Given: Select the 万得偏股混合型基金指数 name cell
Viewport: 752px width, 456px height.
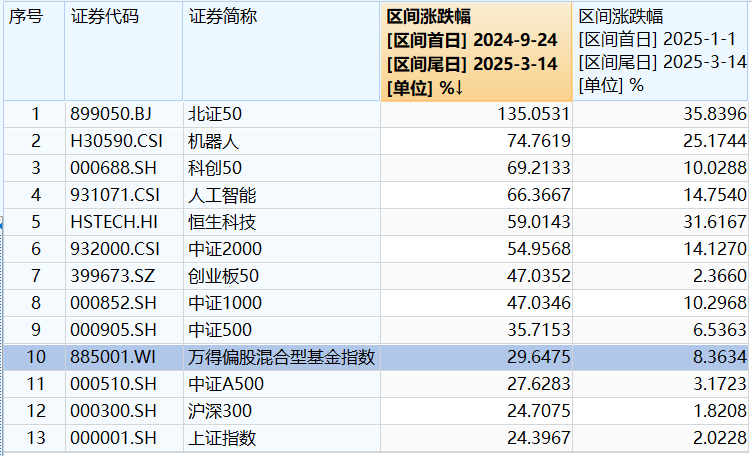Looking at the screenshot, I should [282, 357].
